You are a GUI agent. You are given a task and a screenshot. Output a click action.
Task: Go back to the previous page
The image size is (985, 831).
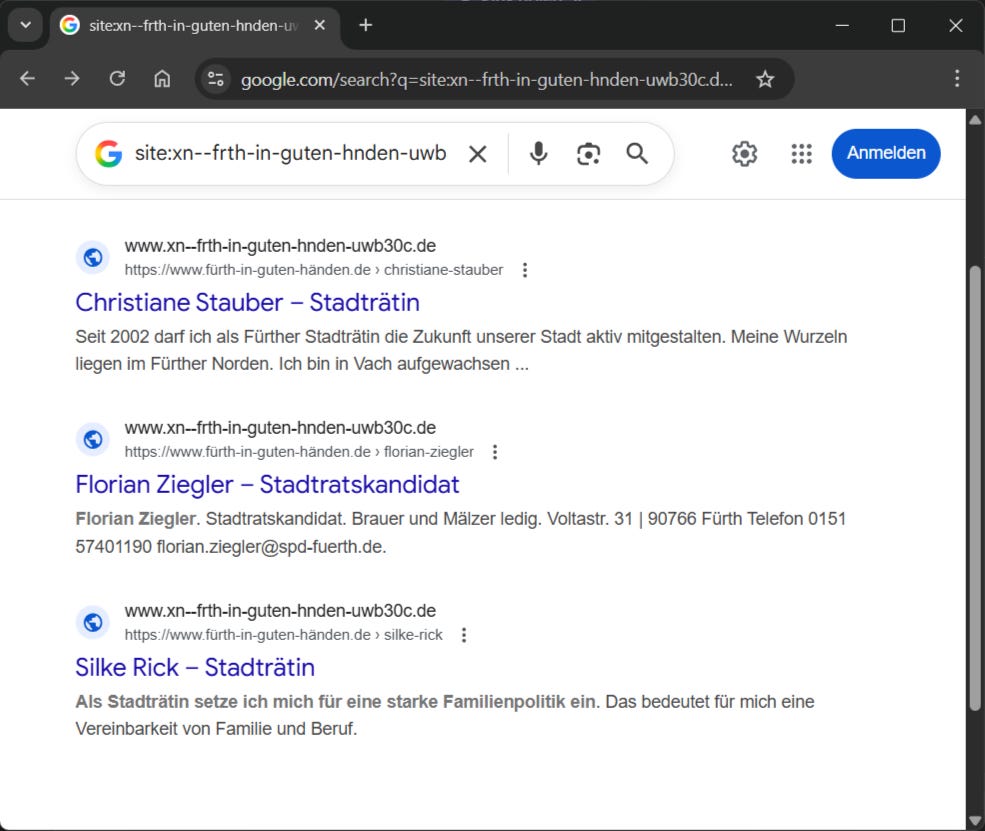28,79
